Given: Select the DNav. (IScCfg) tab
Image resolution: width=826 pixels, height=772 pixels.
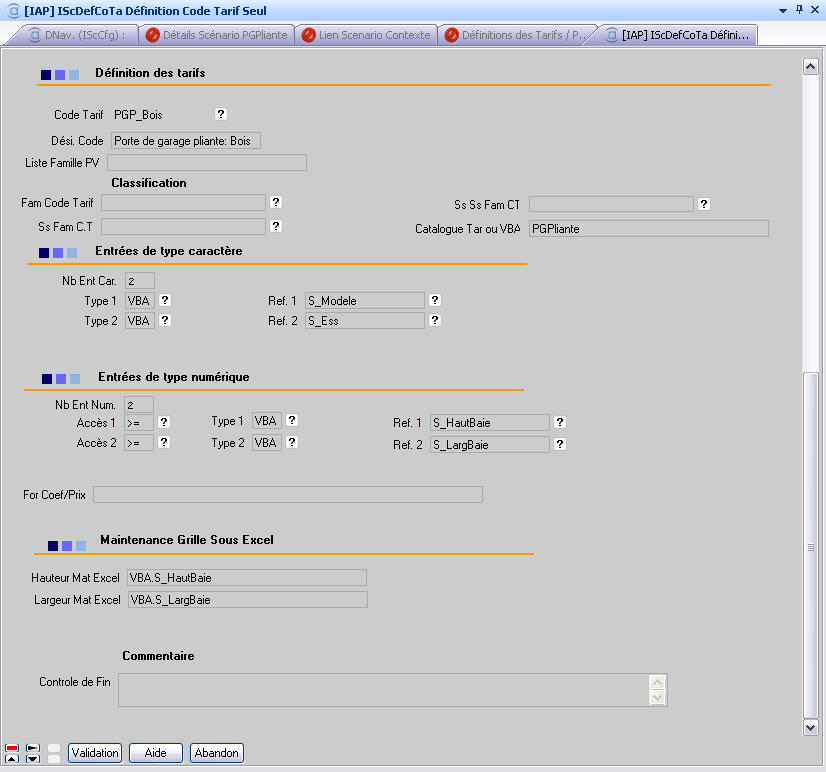Looking at the screenshot, I should 78,35.
